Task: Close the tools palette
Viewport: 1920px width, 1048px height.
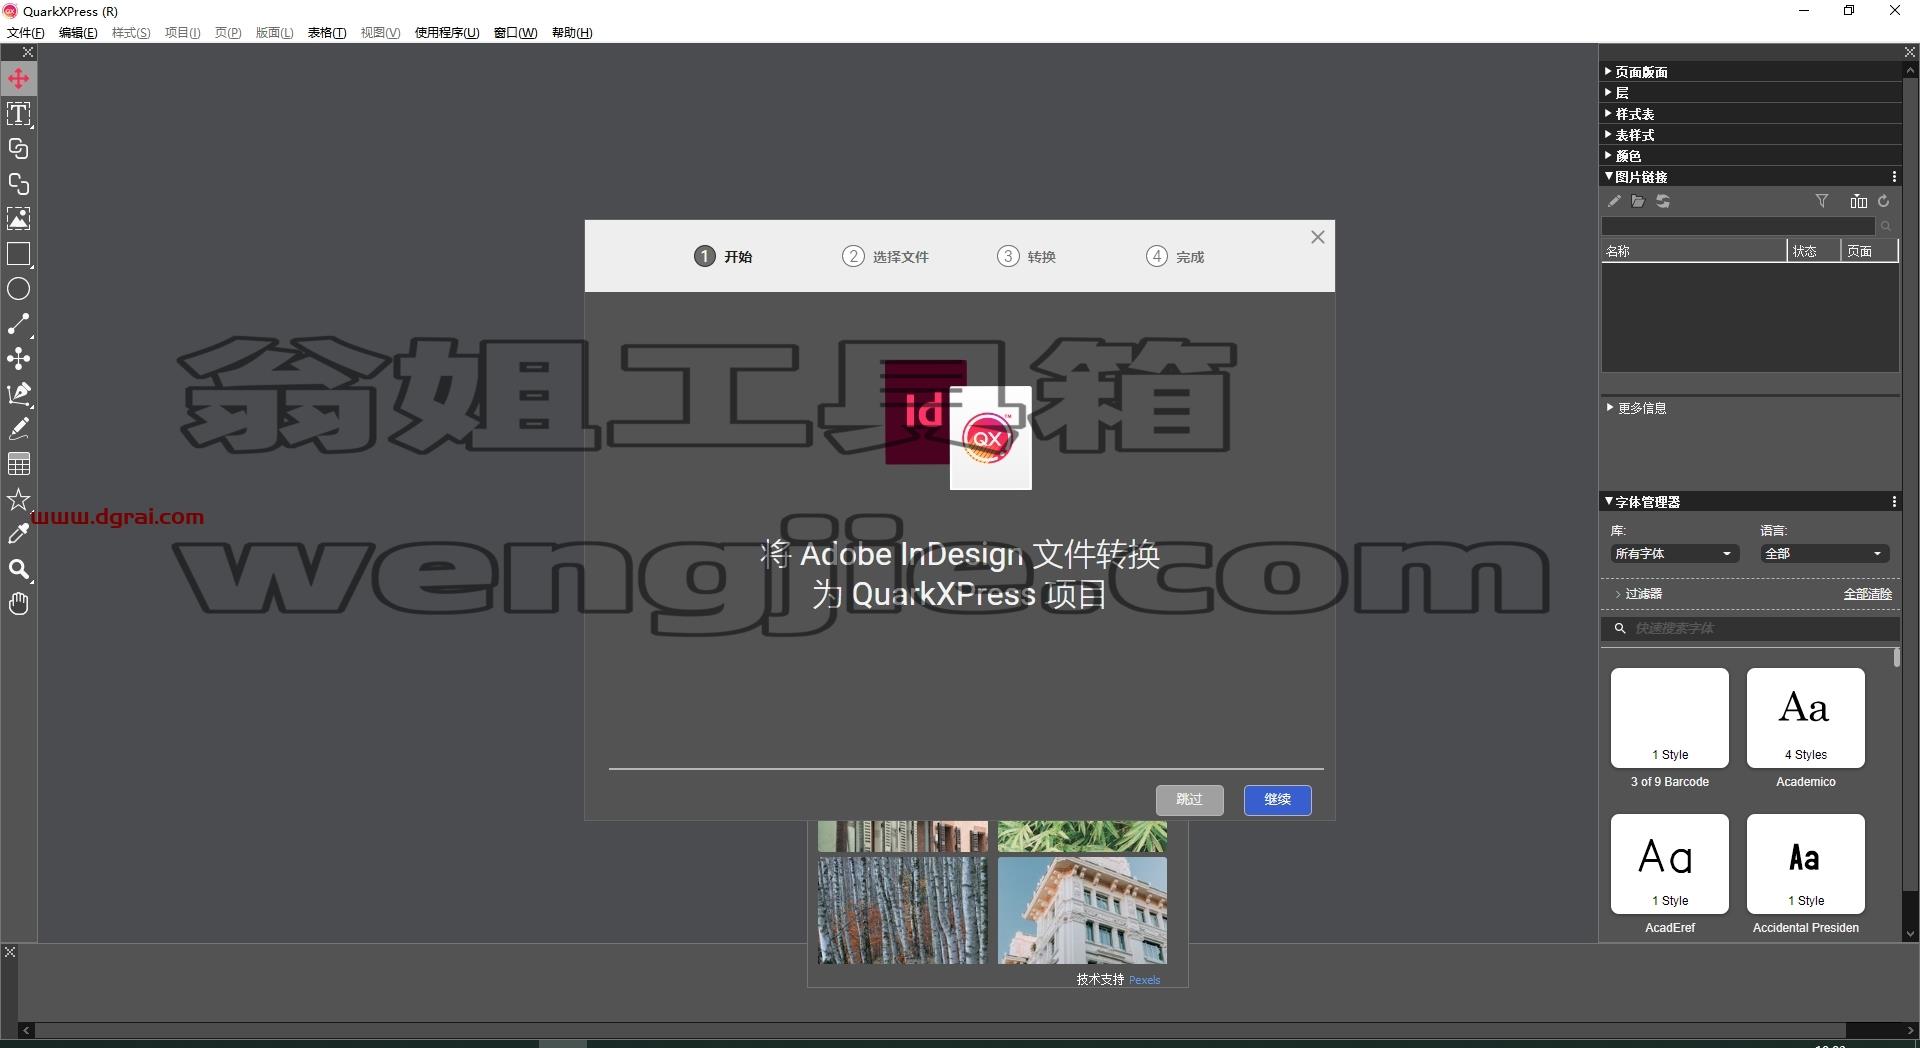Action: 28,52
